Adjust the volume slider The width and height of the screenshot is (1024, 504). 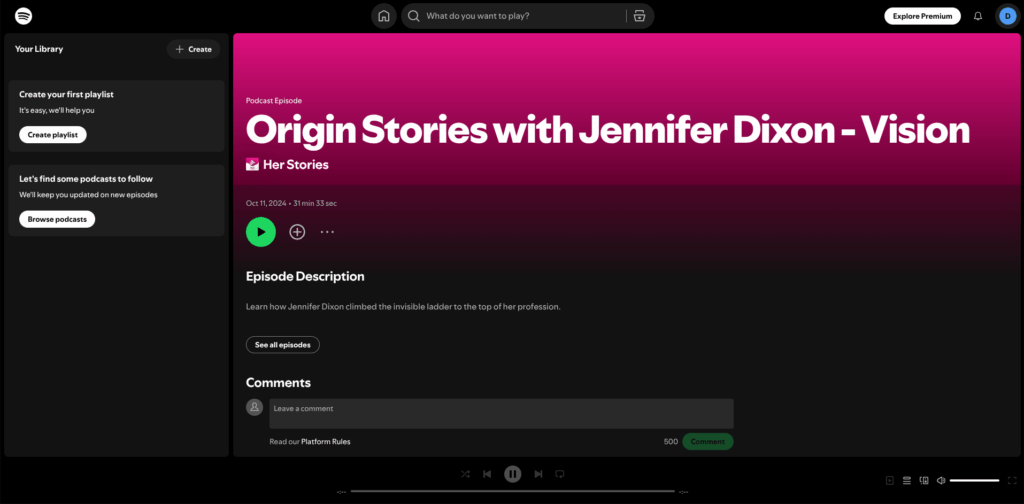click(x=974, y=480)
